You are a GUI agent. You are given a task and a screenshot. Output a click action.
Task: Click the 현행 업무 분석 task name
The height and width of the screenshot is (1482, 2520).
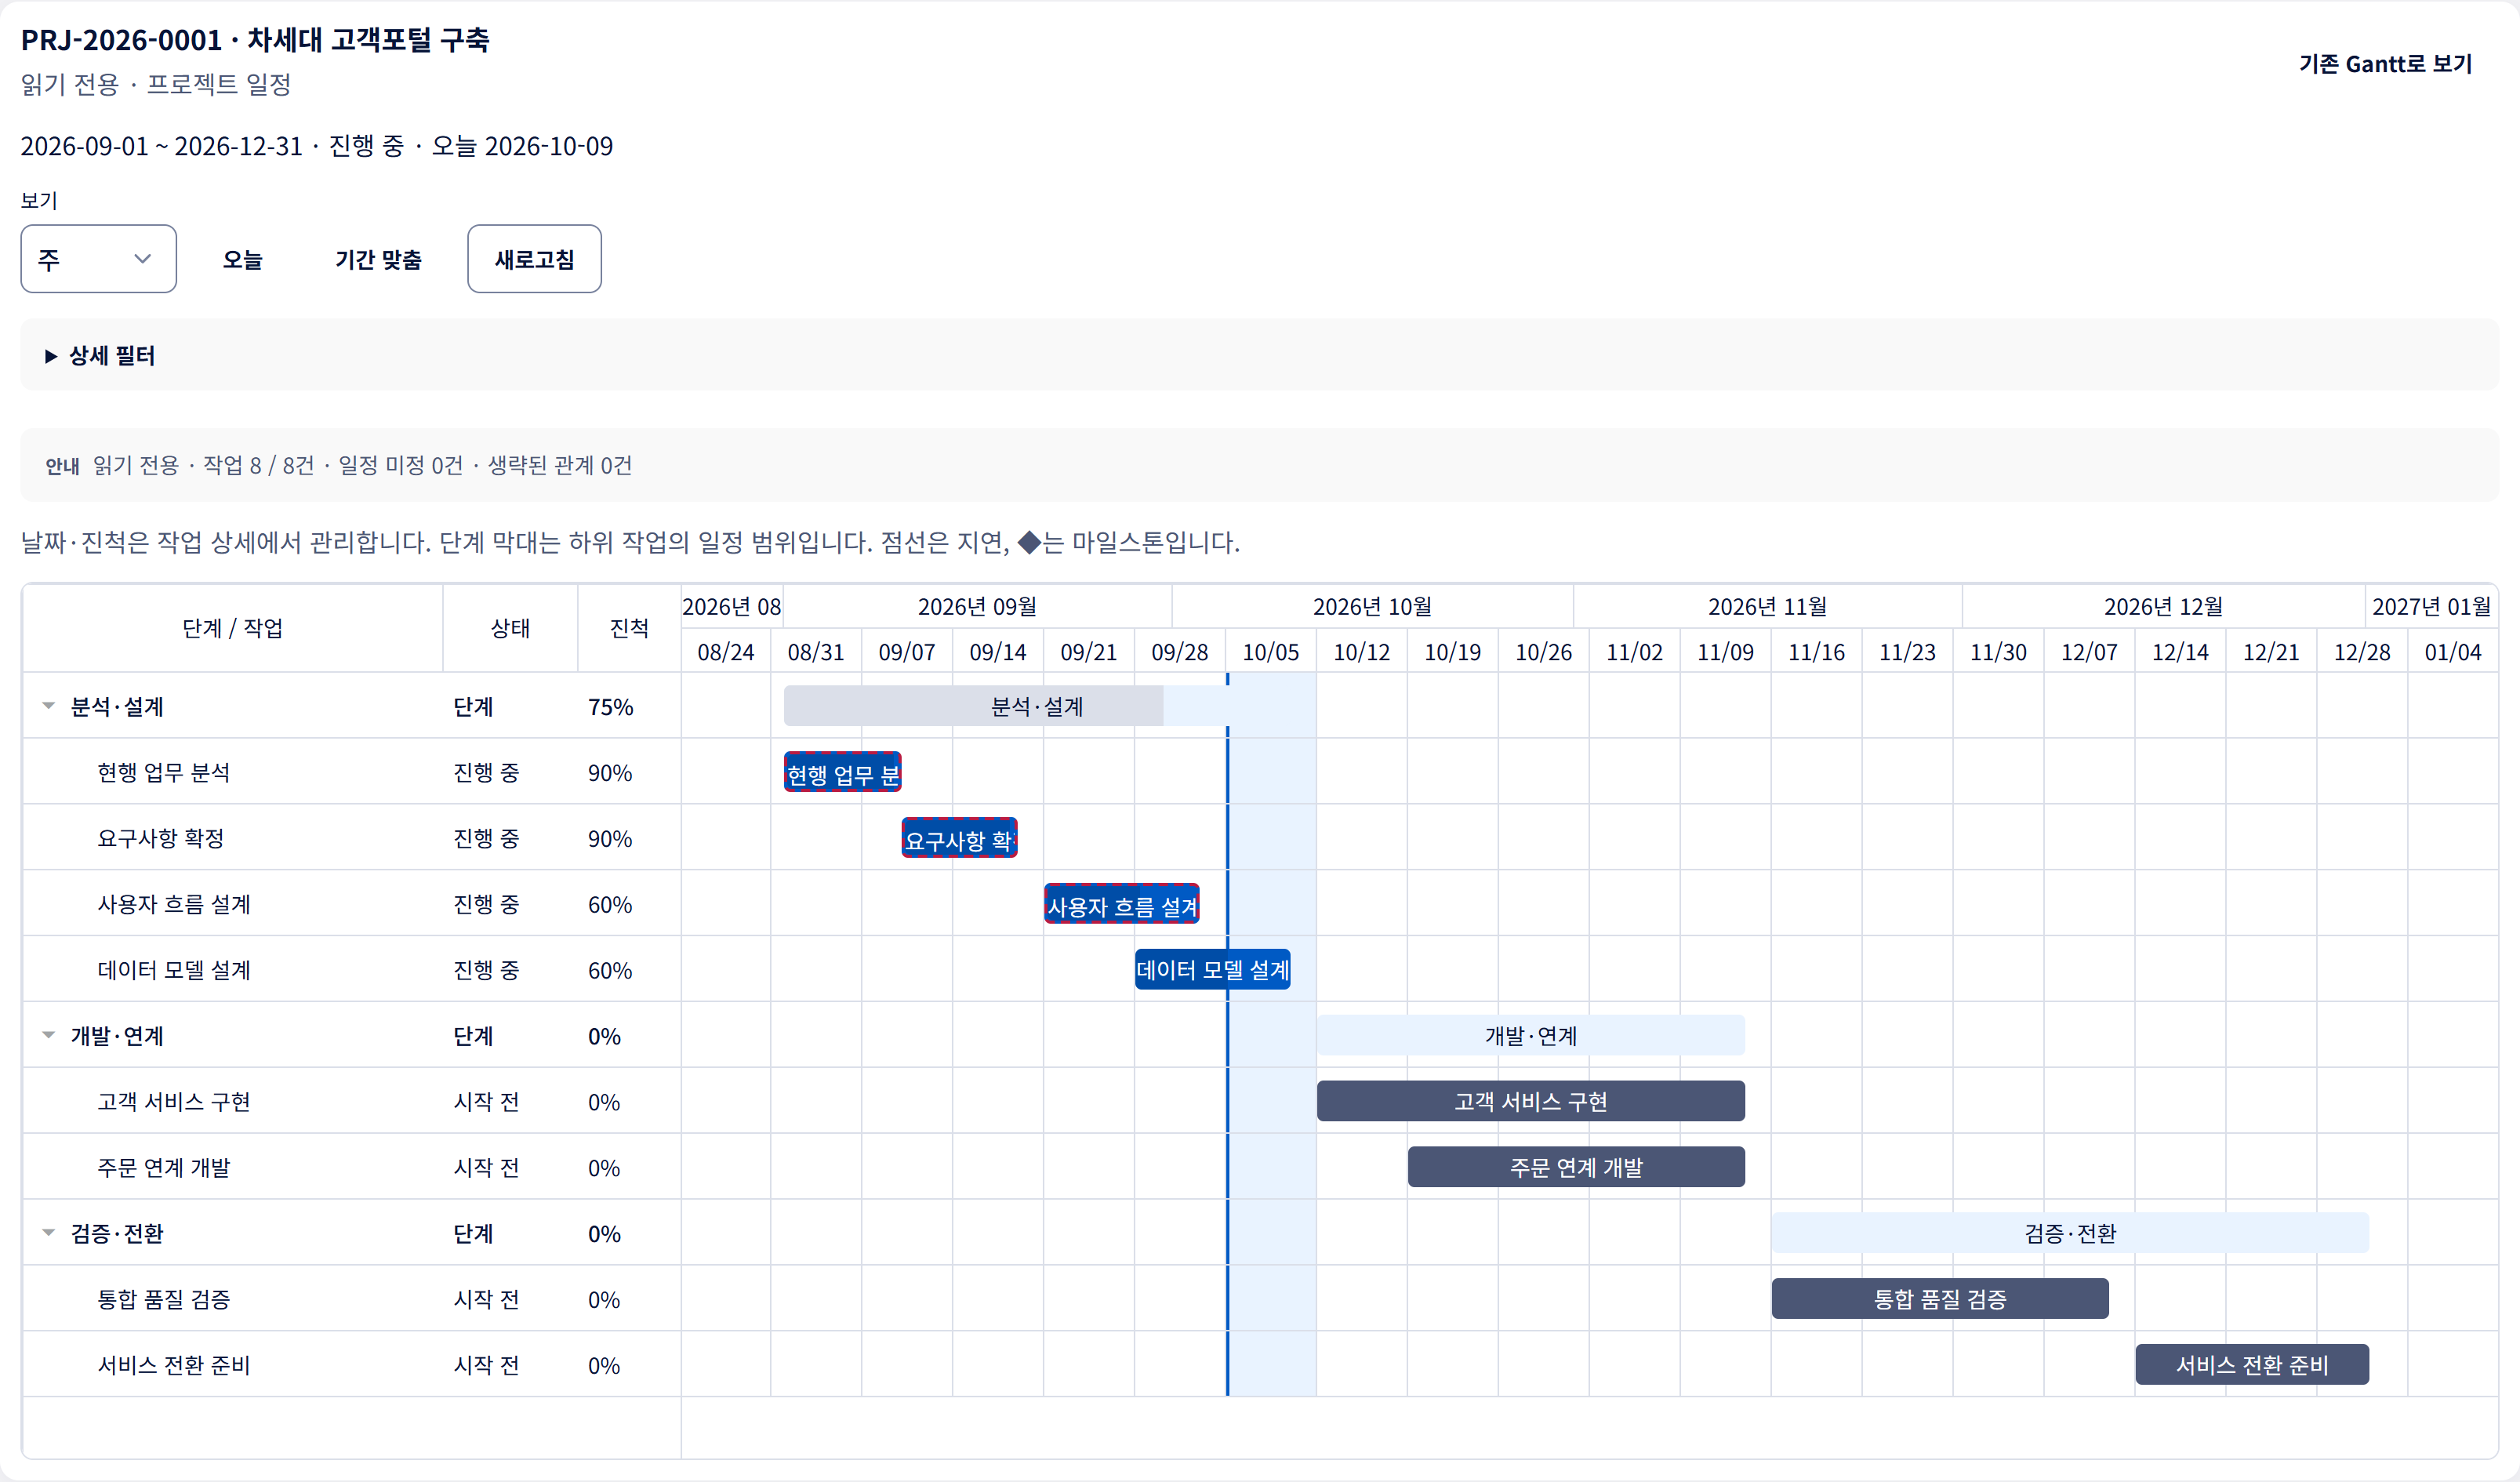[164, 772]
